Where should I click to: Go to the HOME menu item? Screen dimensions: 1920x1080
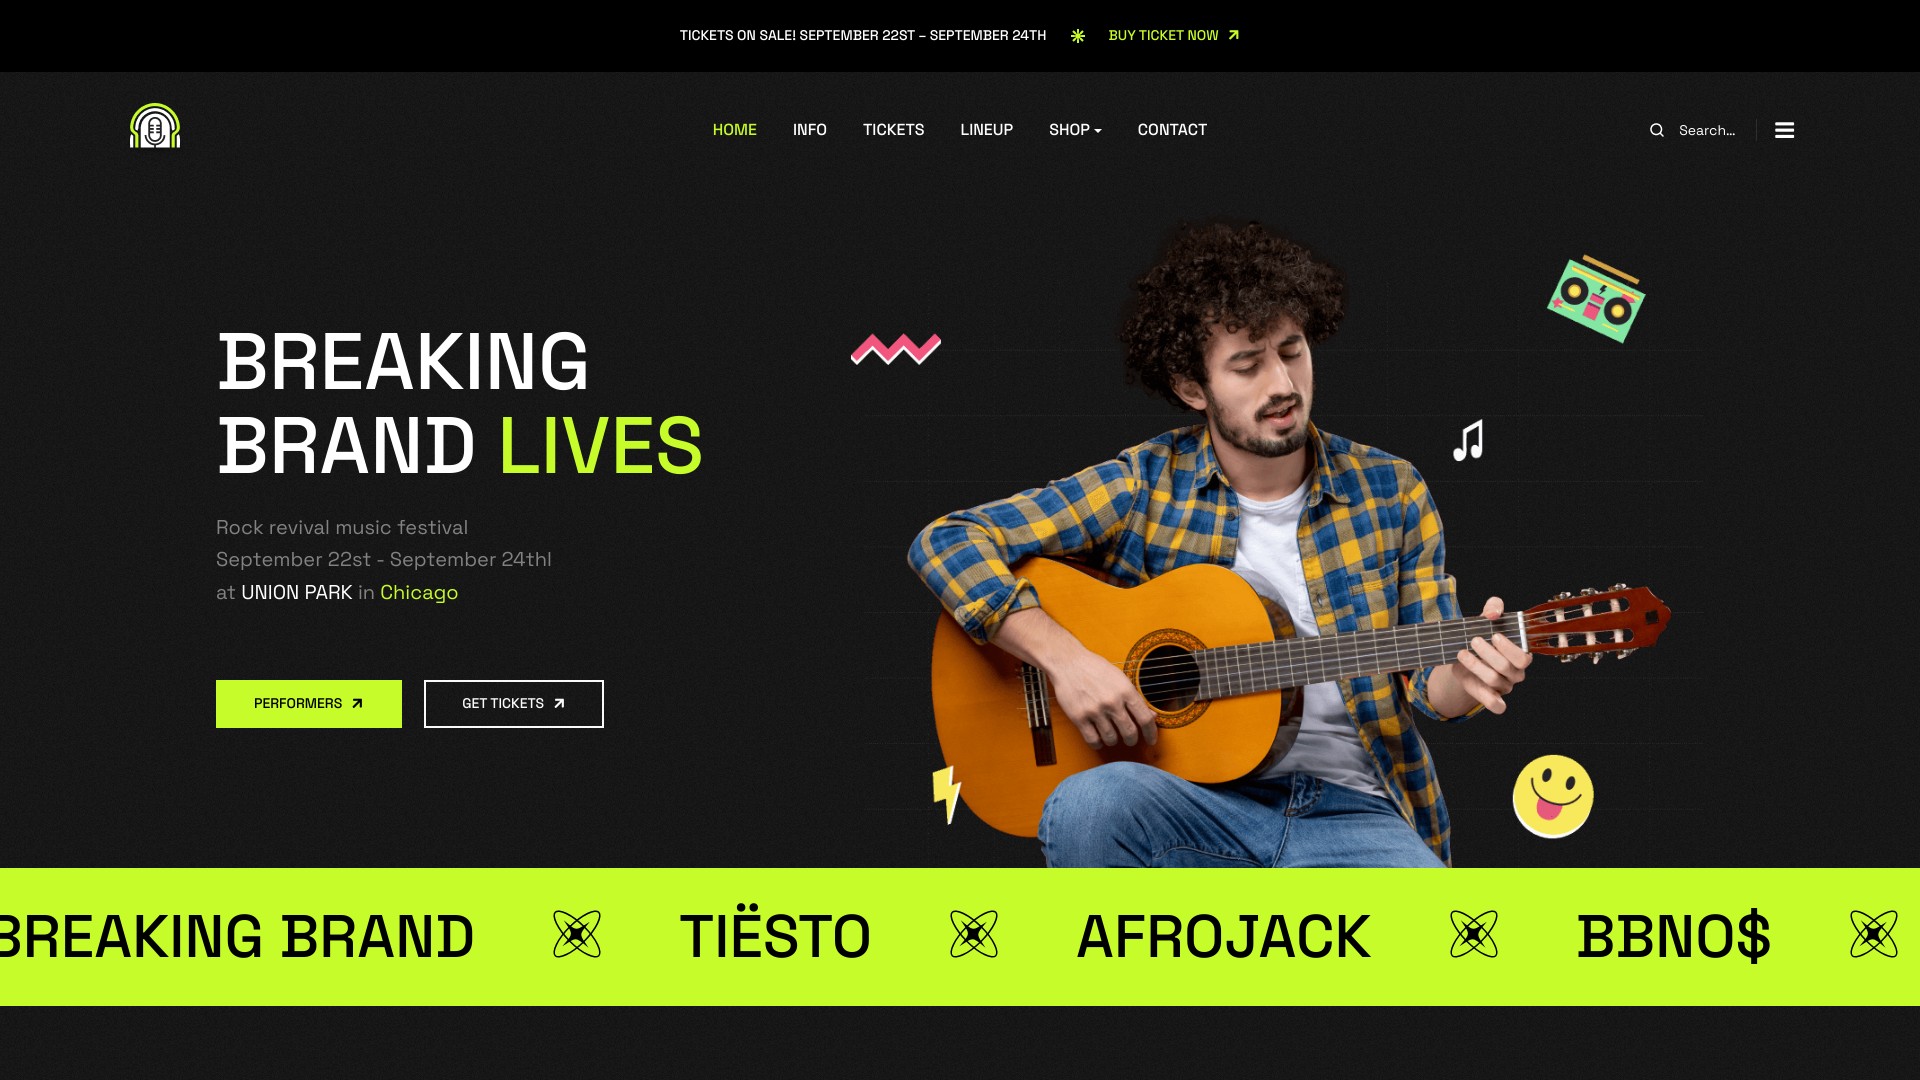click(x=735, y=130)
